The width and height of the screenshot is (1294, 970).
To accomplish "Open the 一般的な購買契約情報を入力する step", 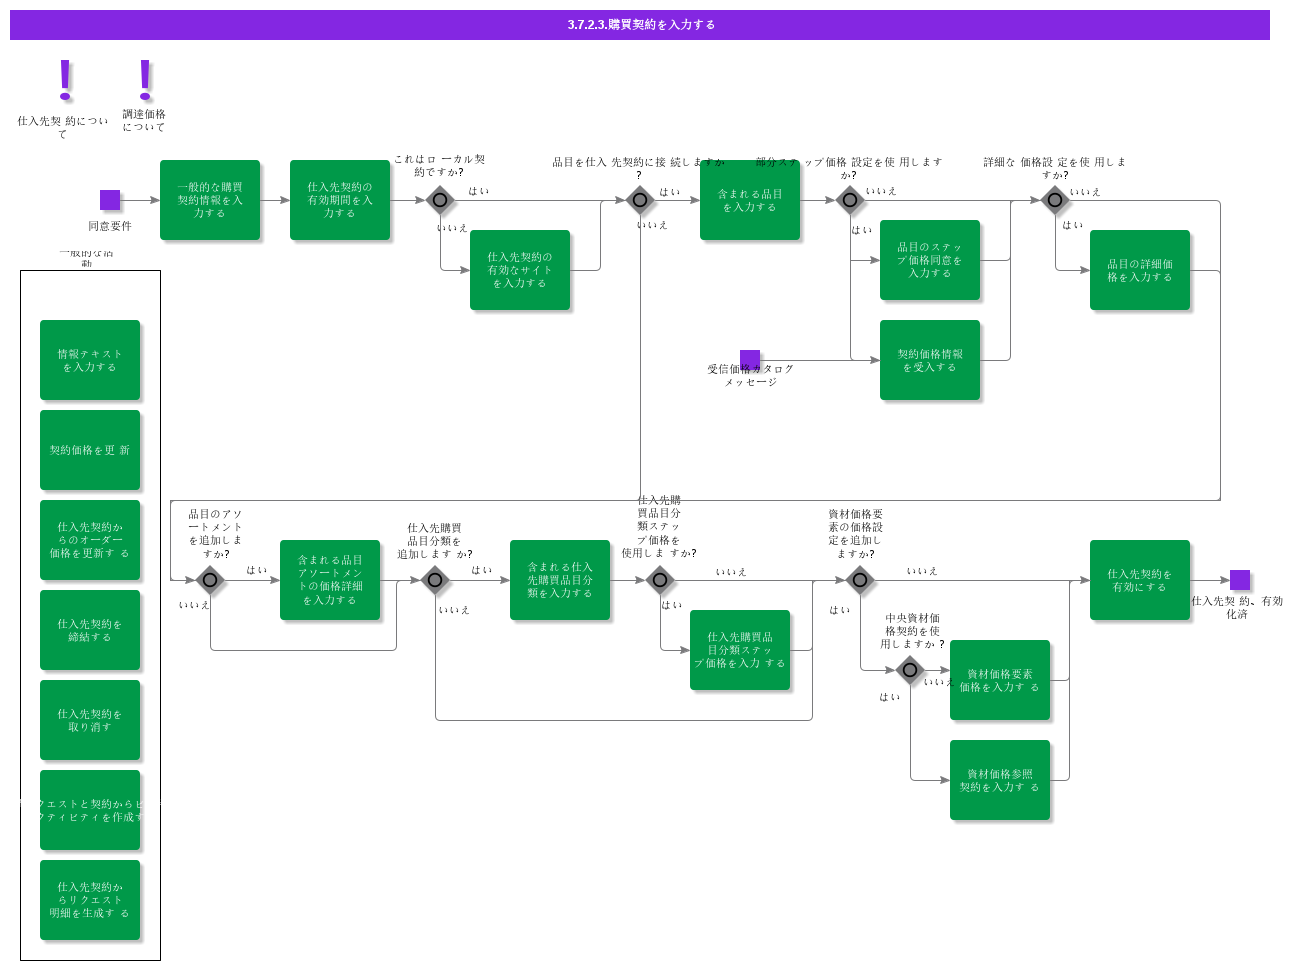I will (x=210, y=200).
